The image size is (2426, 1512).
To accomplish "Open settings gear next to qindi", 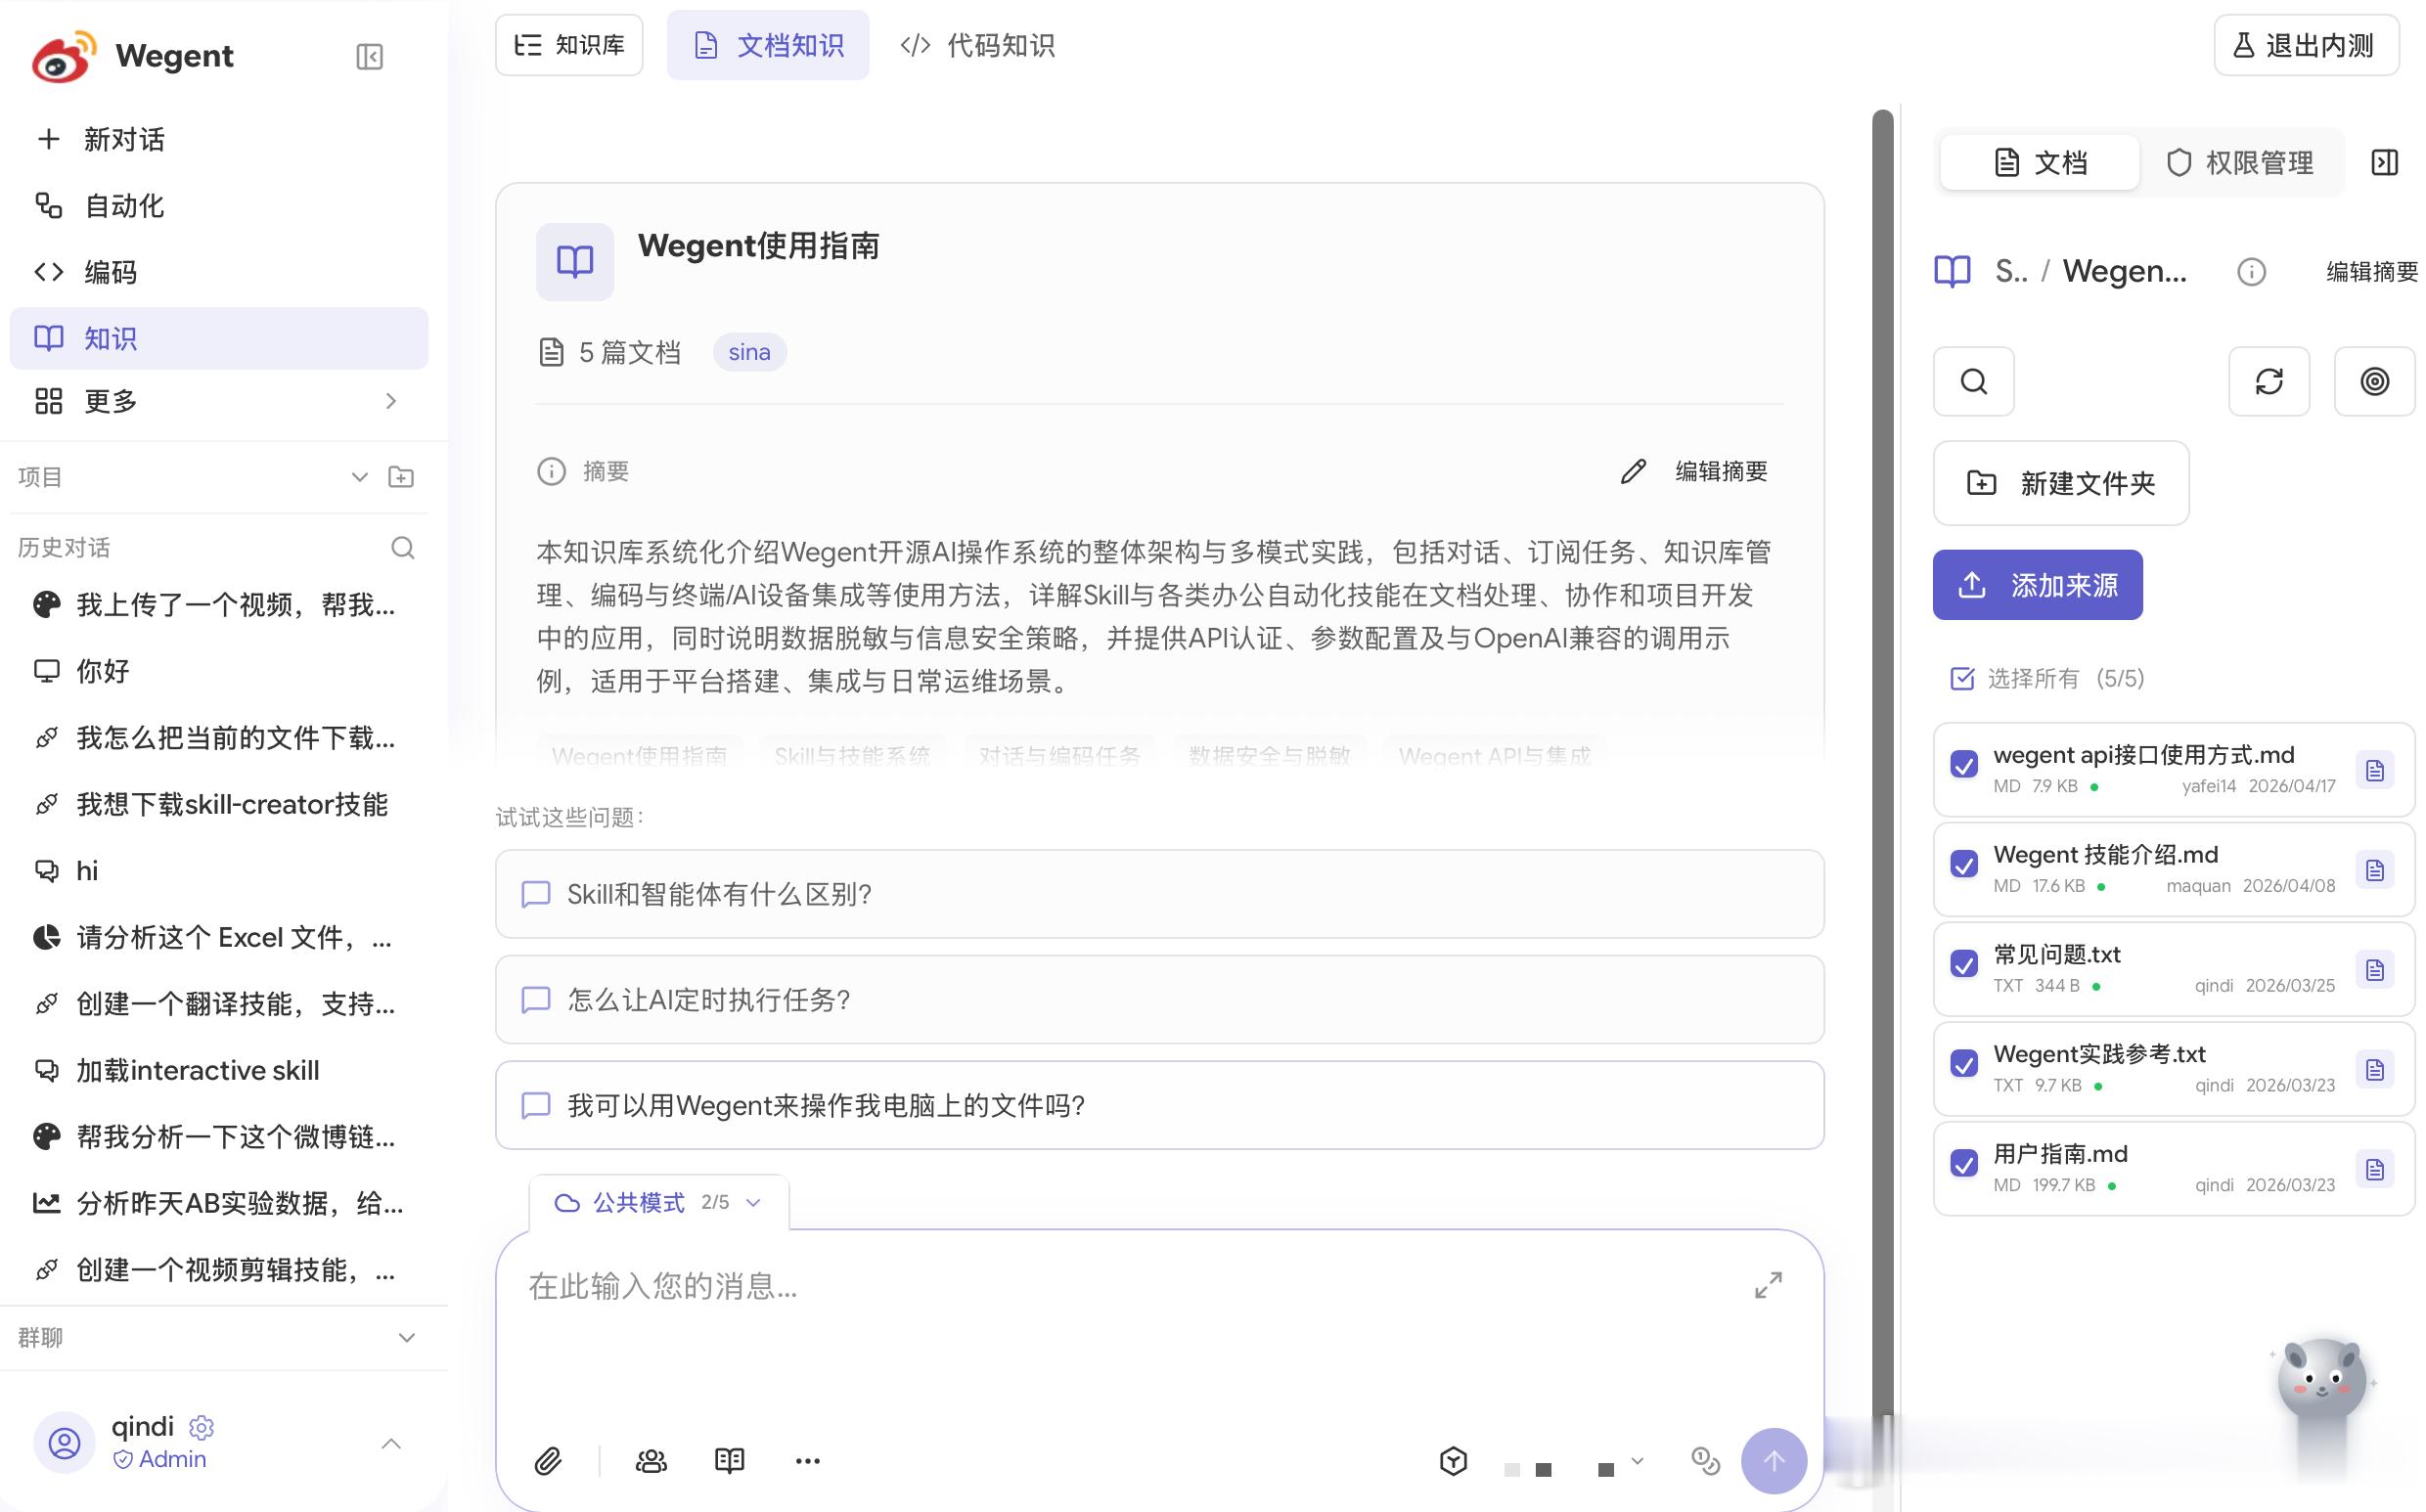I will tap(201, 1427).
